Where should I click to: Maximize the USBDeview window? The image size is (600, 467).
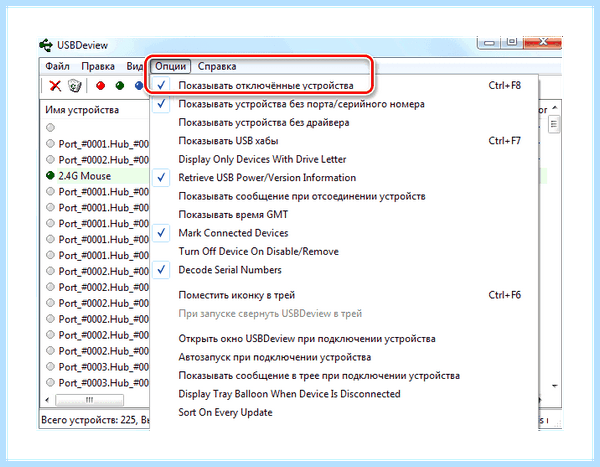(x=512, y=42)
